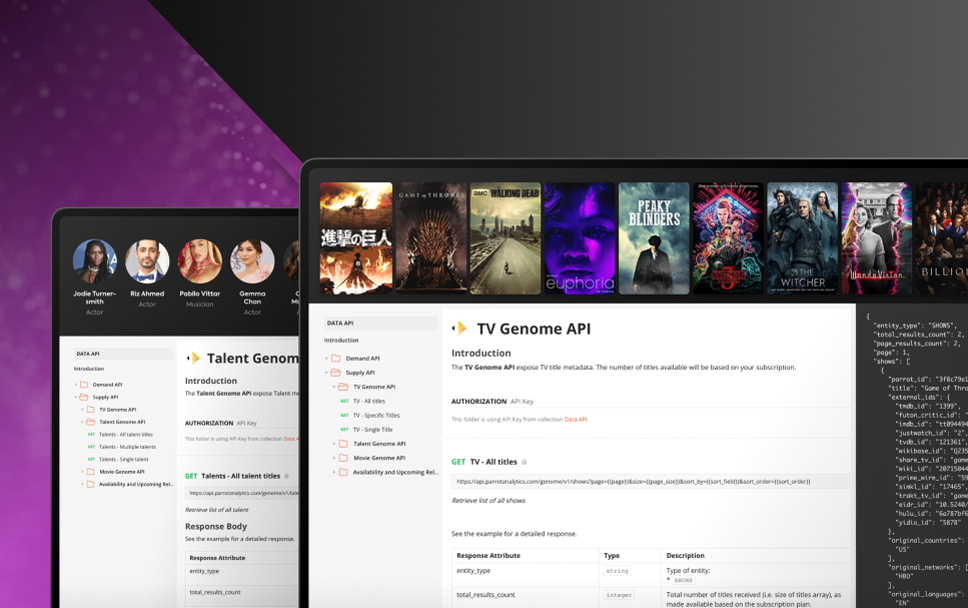This screenshot has width=968, height=608.
Task: Click the Movie Genome API folder icon in TV Genome window
Action: pos(343,457)
